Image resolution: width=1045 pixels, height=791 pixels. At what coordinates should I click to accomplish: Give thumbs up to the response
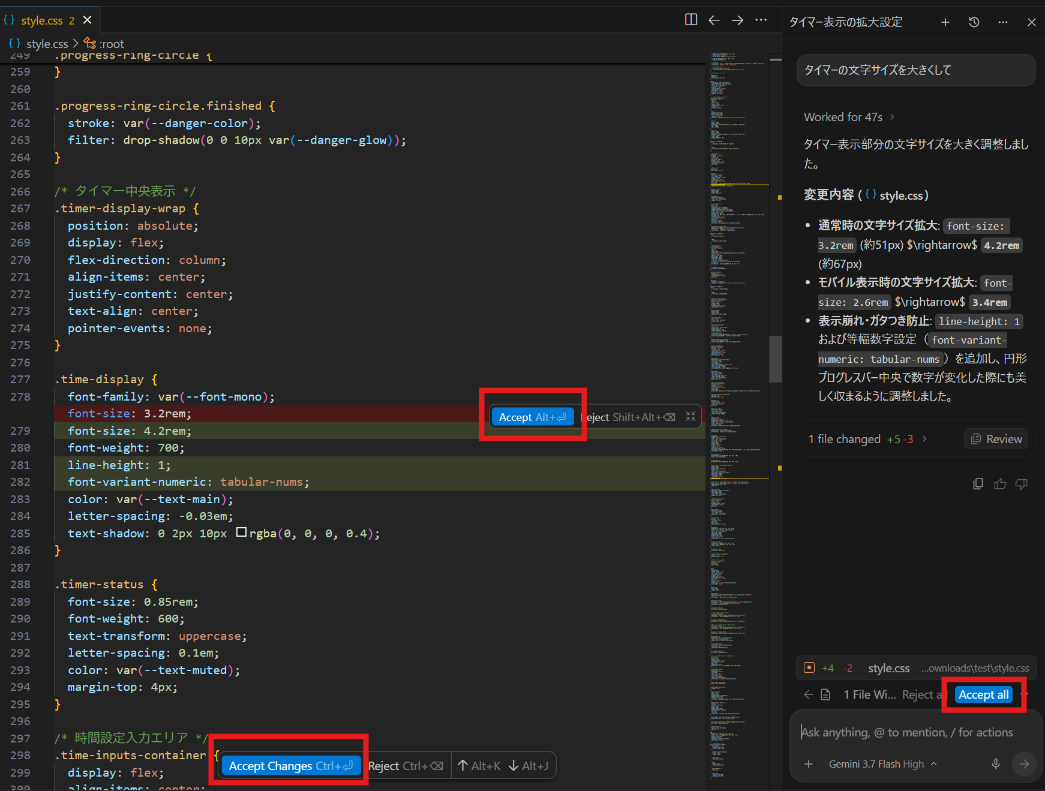click(x=1000, y=484)
